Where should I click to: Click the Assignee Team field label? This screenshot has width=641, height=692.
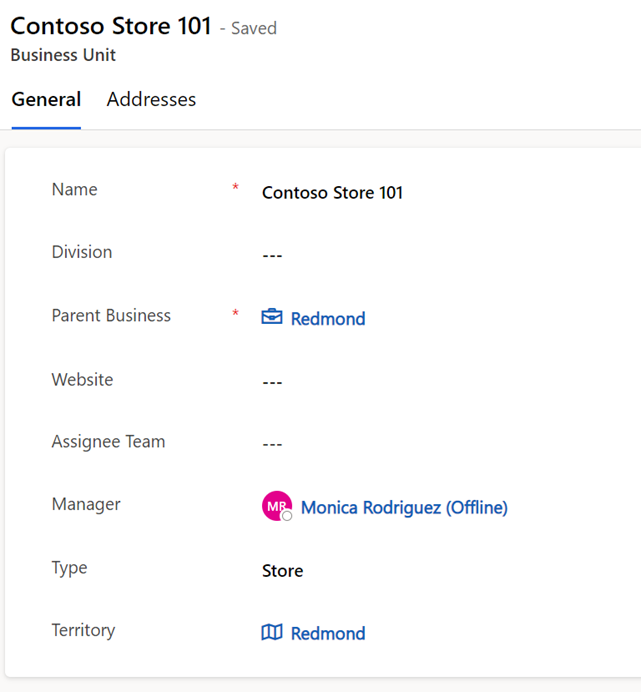(x=109, y=442)
